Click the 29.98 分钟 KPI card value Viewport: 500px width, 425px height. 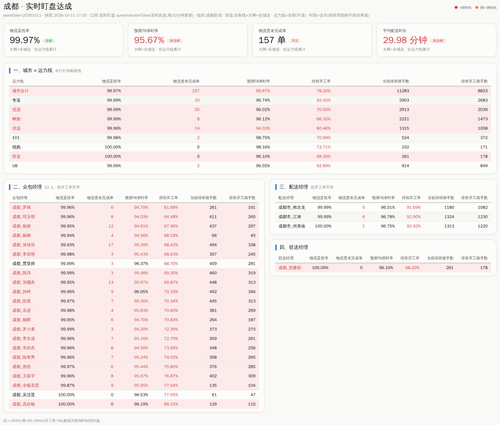point(405,40)
